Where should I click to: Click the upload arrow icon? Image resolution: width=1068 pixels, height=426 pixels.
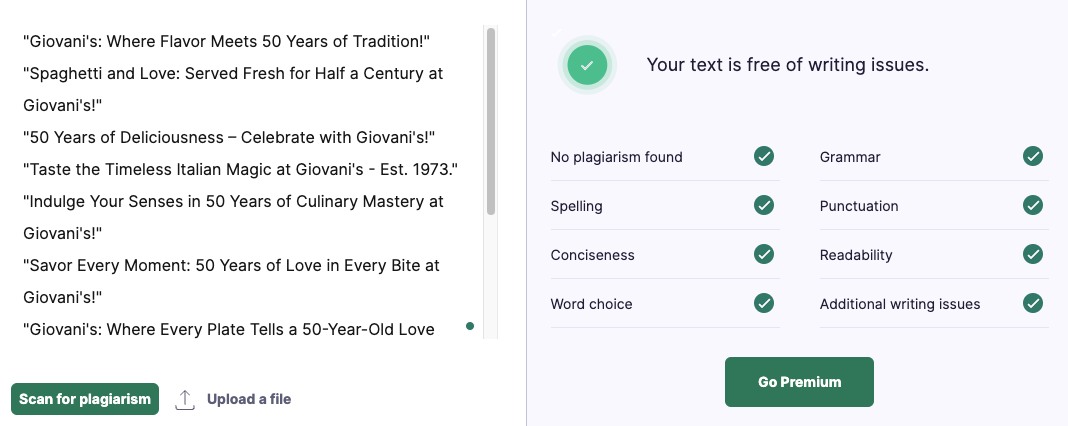click(x=185, y=399)
